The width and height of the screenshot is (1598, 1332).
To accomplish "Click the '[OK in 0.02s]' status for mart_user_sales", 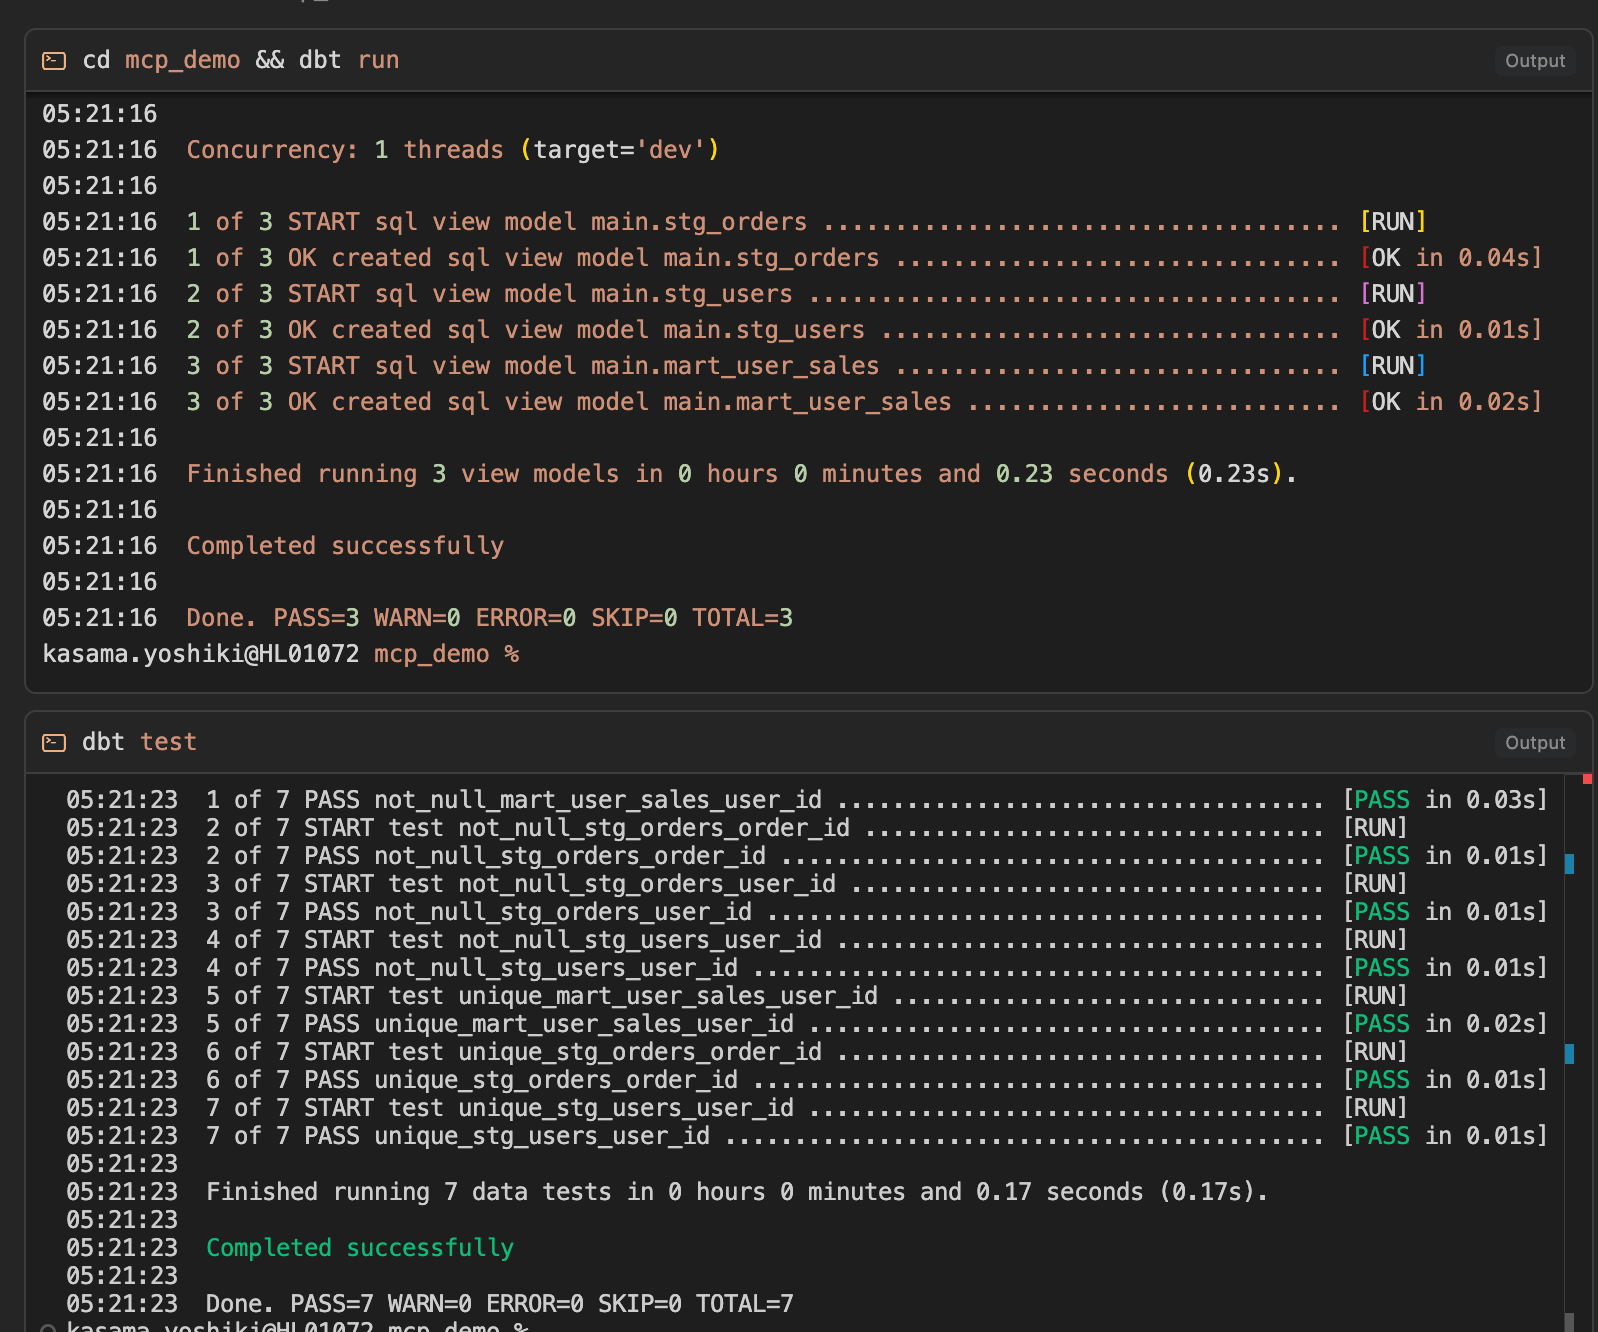I will tap(1451, 402).
